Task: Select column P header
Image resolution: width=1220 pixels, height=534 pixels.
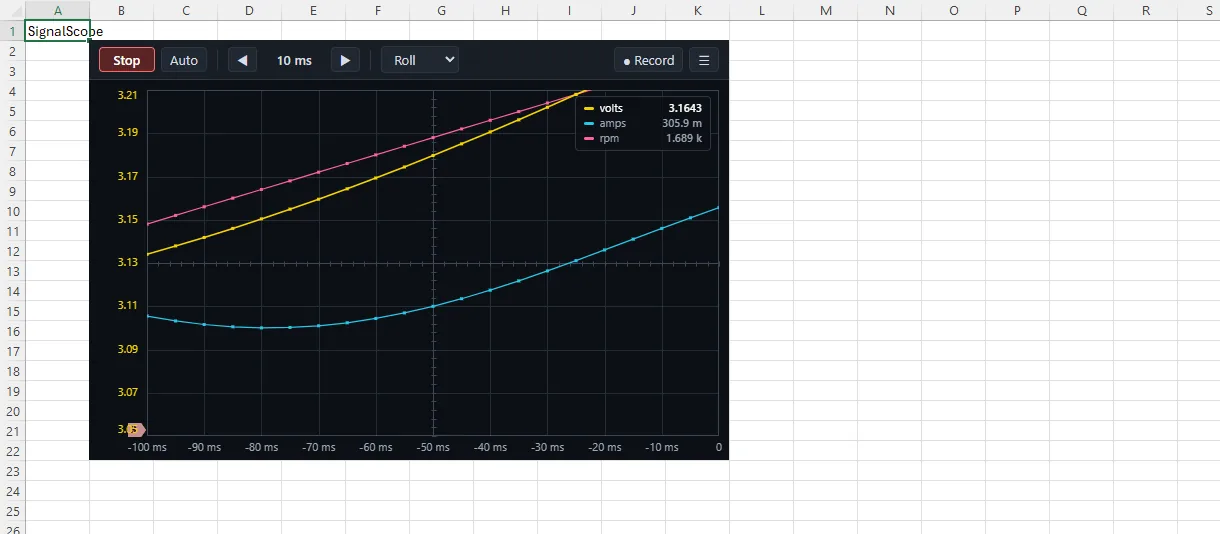Action: tap(1017, 10)
